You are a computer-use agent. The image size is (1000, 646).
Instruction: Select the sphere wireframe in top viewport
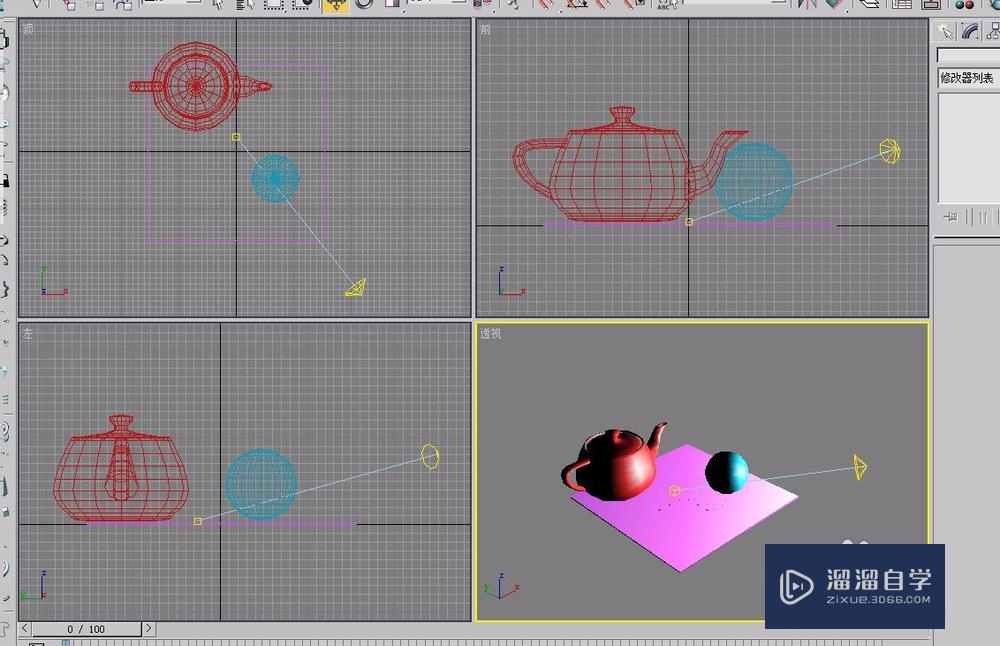[x=276, y=179]
